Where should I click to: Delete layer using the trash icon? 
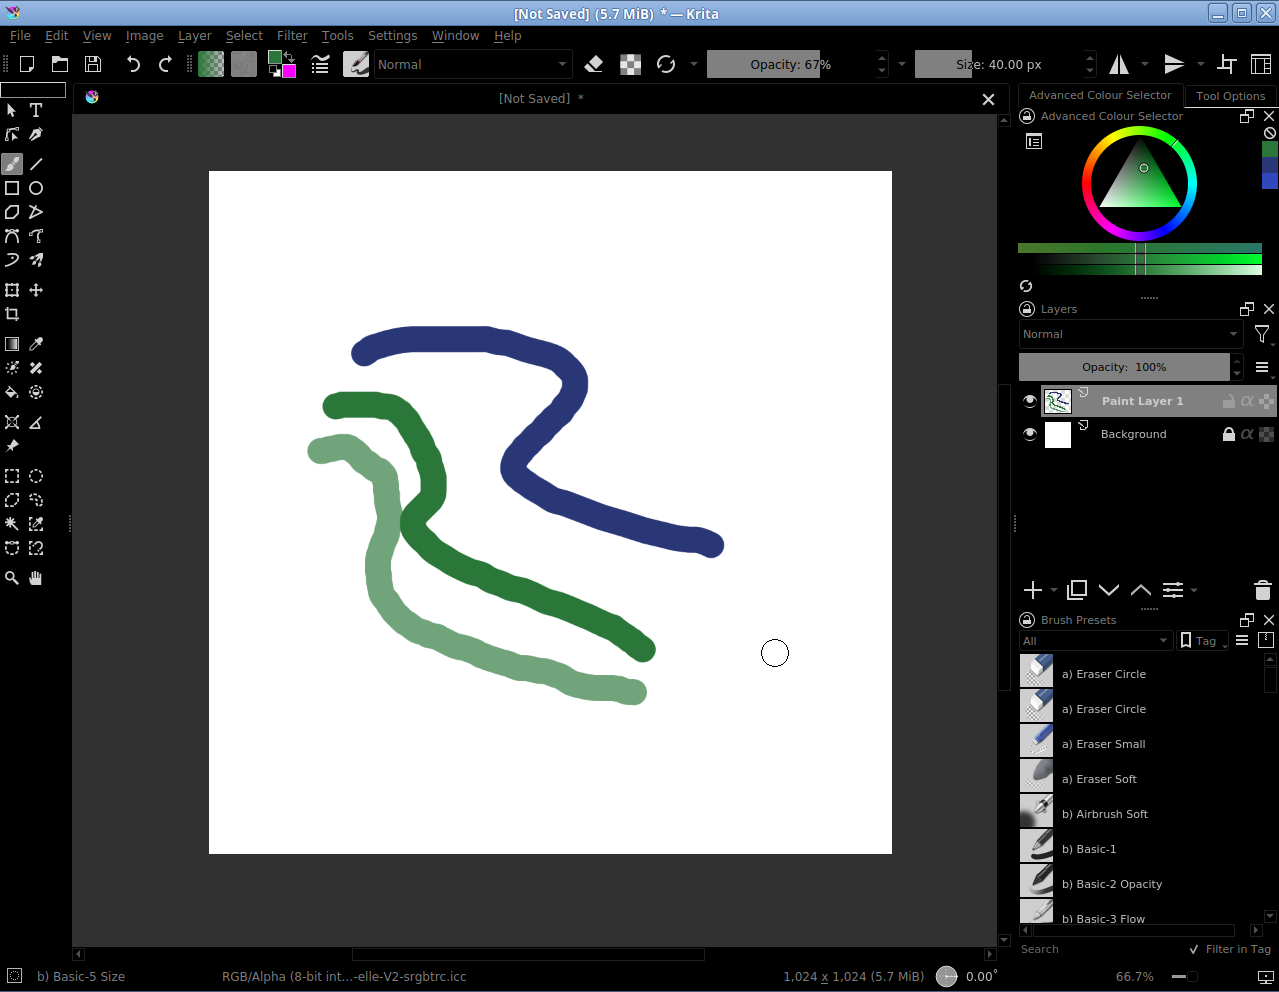pos(1262,590)
